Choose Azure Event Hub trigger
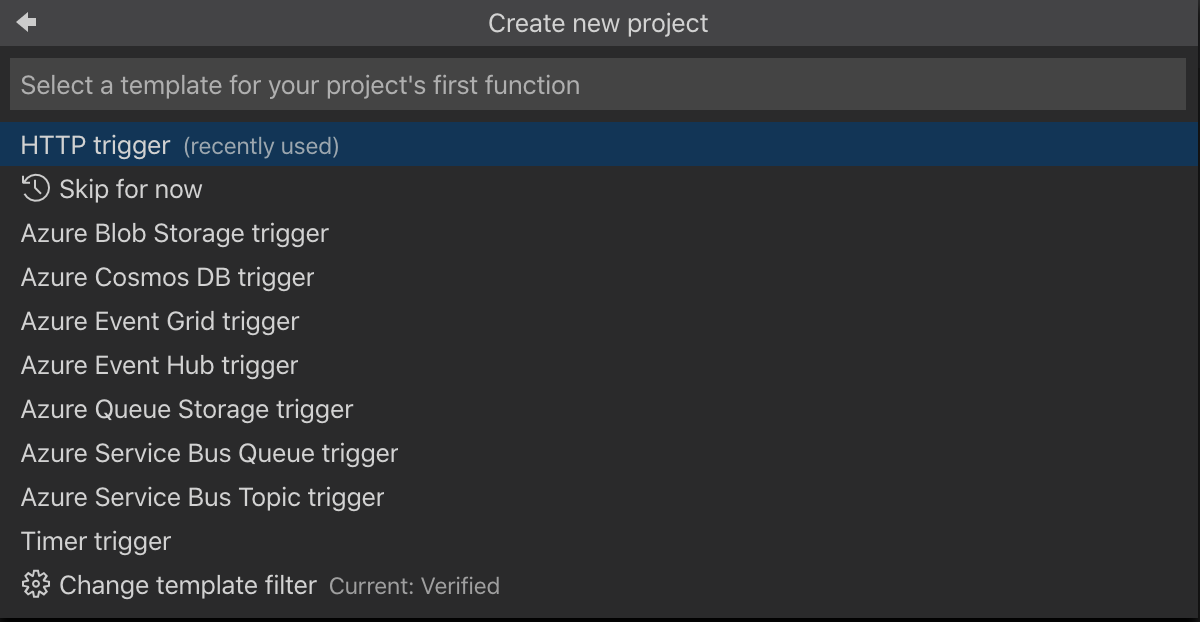 159,365
